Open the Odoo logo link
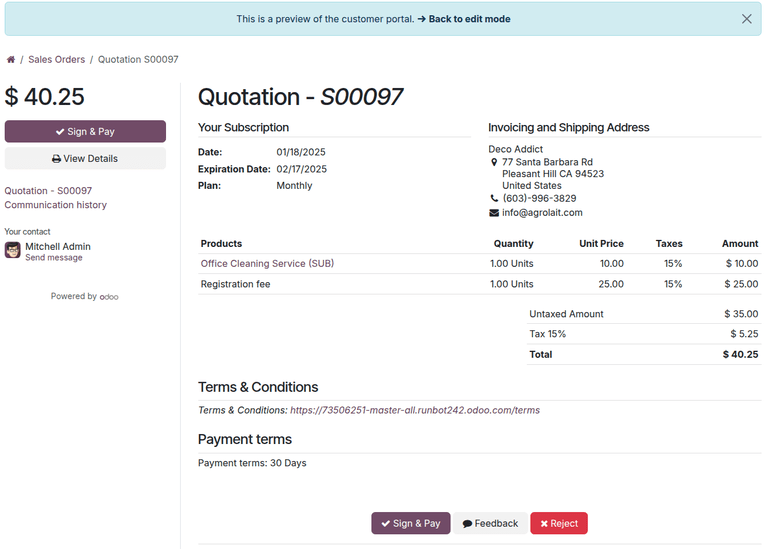 click(109, 297)
